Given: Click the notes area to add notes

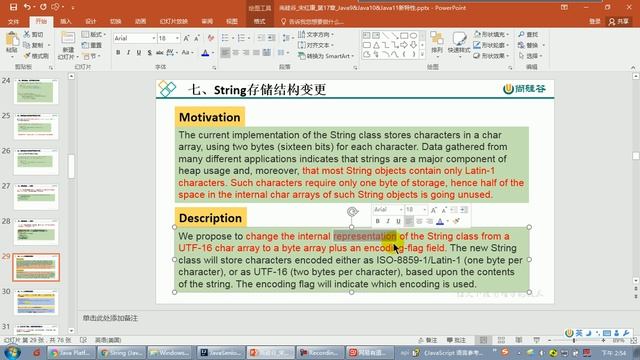Looking at the screenshot, I should coord(355,318).
